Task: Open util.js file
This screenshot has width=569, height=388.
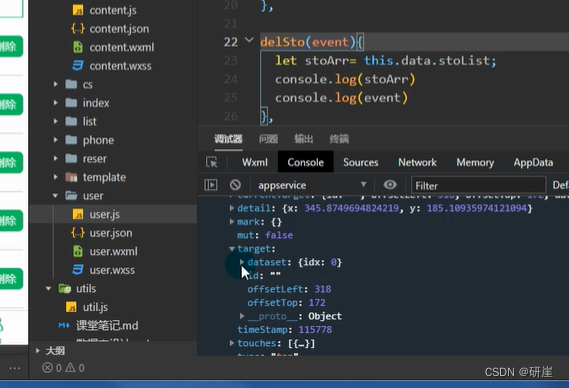Action: click(95, 307)
